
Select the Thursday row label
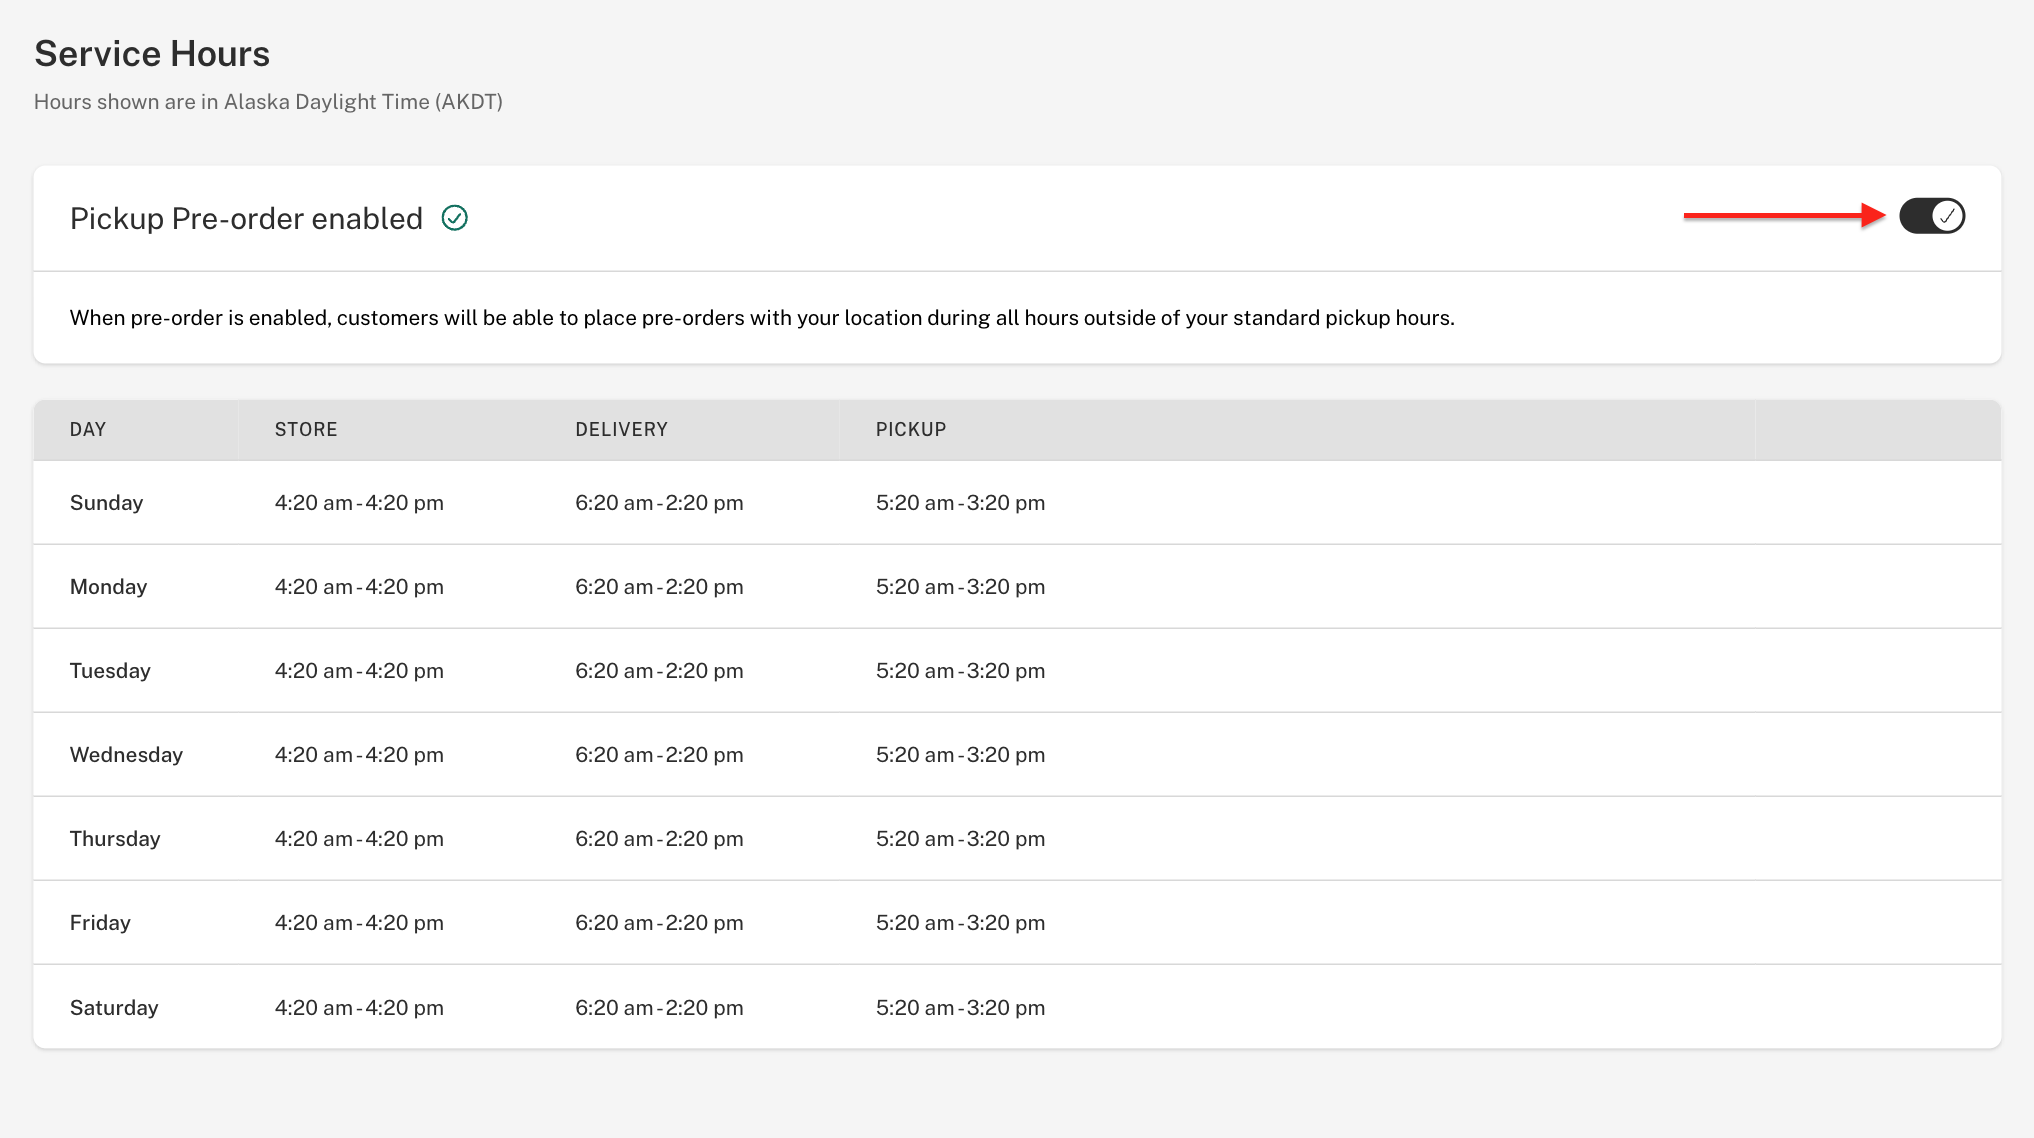[x=115, y=839]
